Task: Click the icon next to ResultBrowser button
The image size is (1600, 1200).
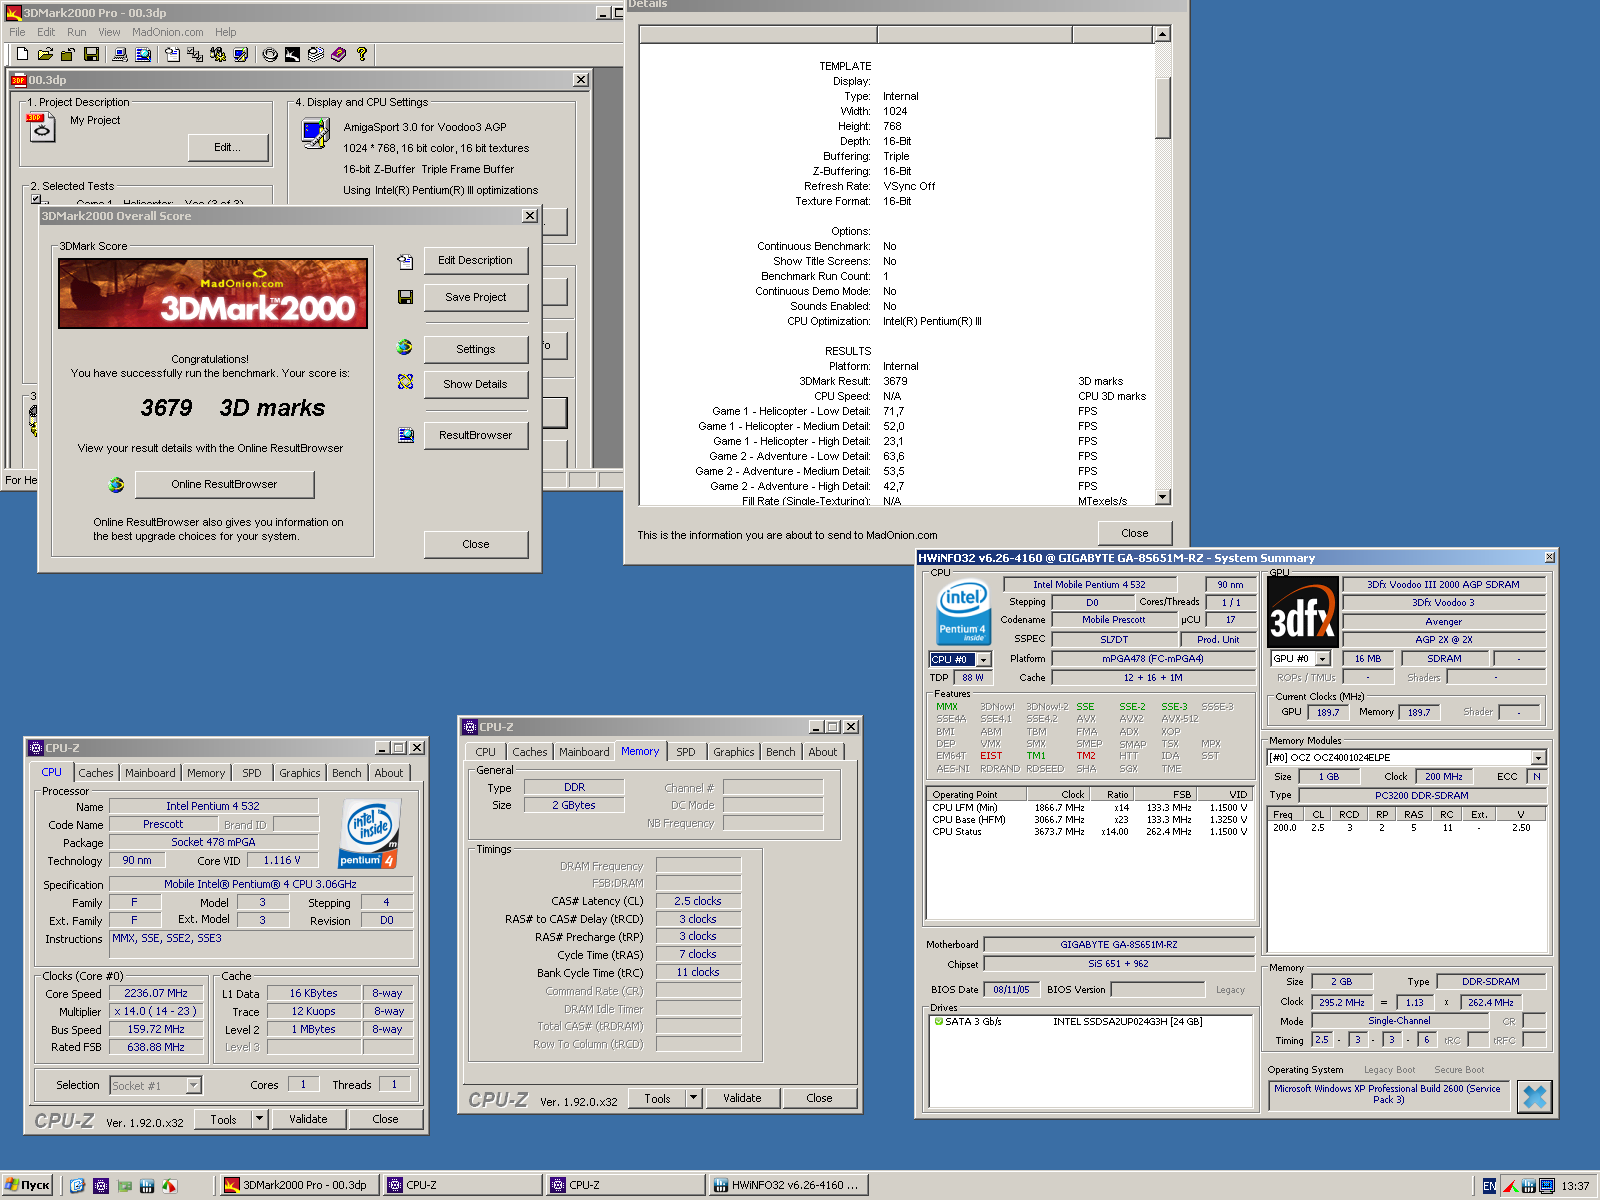Action: pos(405,435)
